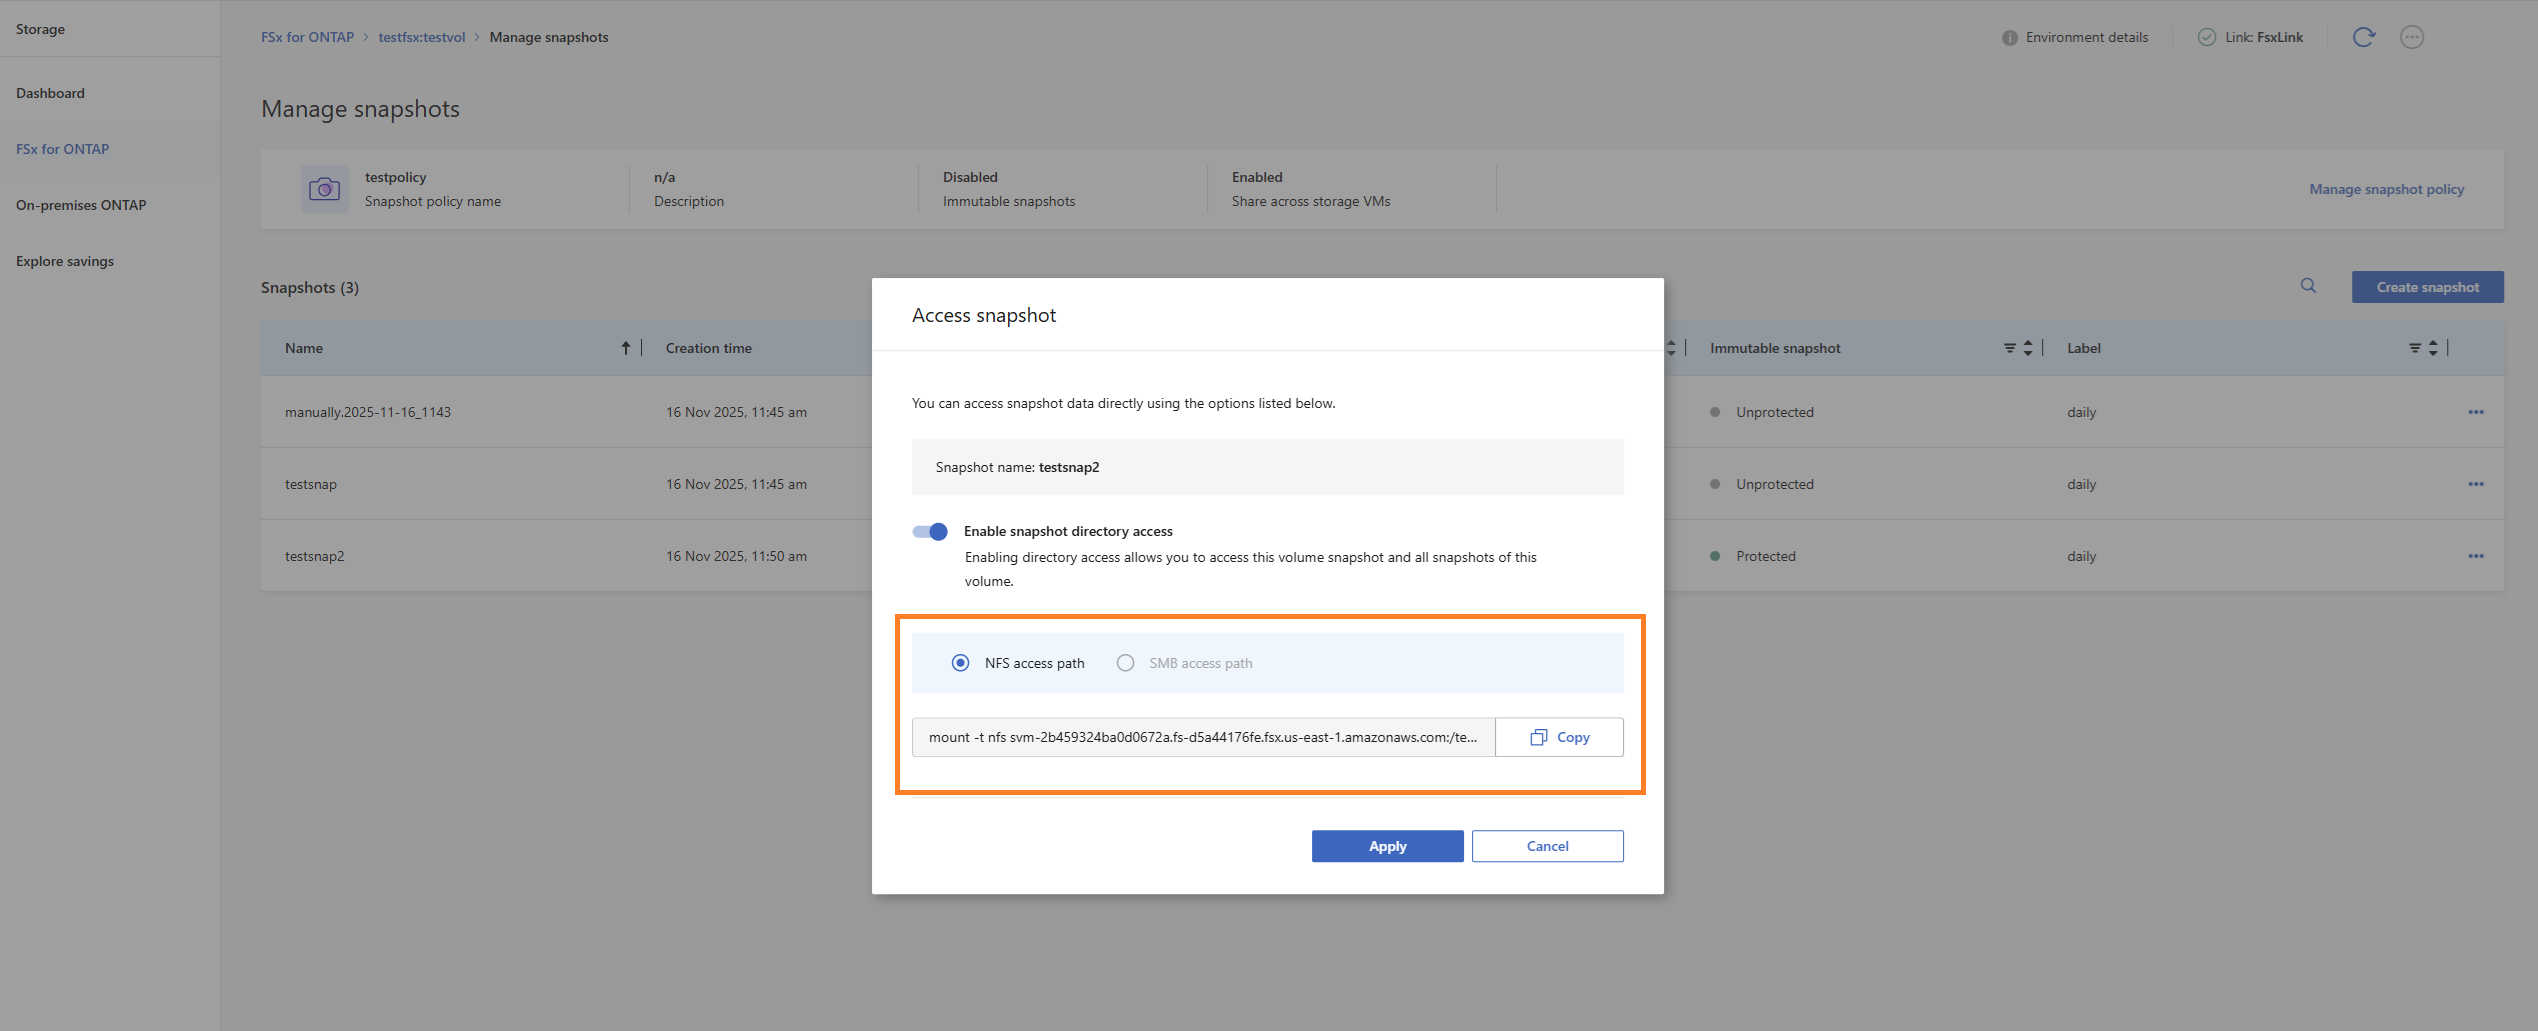This screenshot has width=2538, height=1031.
Task: Click Create snapshot button
Action: [x=2427, y=287]
